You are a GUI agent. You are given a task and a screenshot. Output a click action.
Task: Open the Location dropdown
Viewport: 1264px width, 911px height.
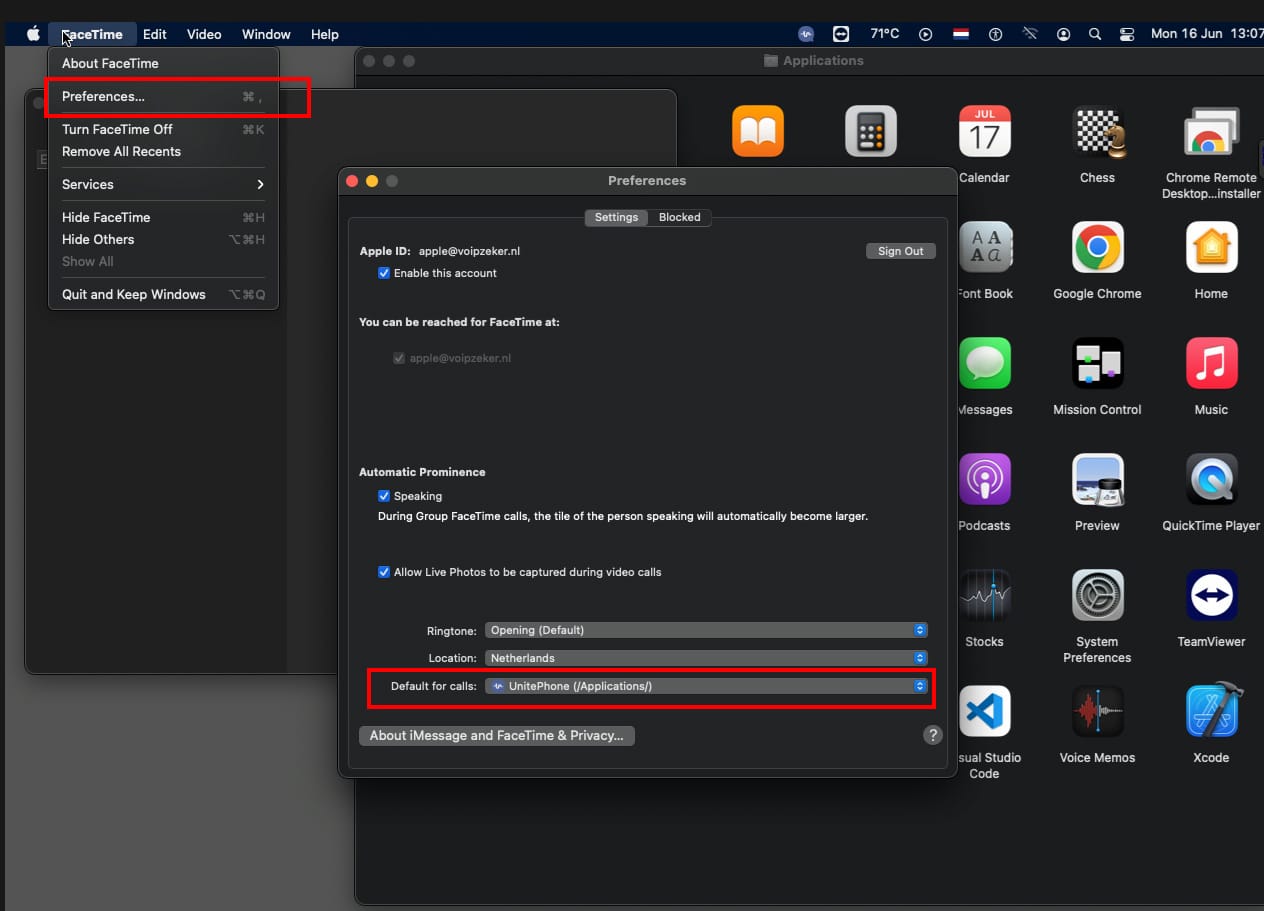tap(706, 658)
